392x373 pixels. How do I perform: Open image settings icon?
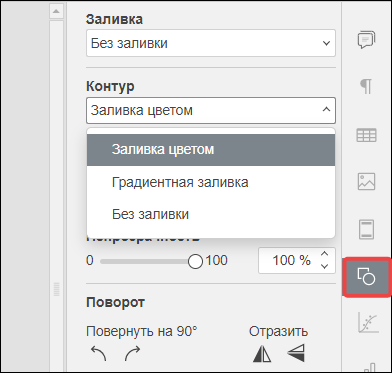click(366, 182)
